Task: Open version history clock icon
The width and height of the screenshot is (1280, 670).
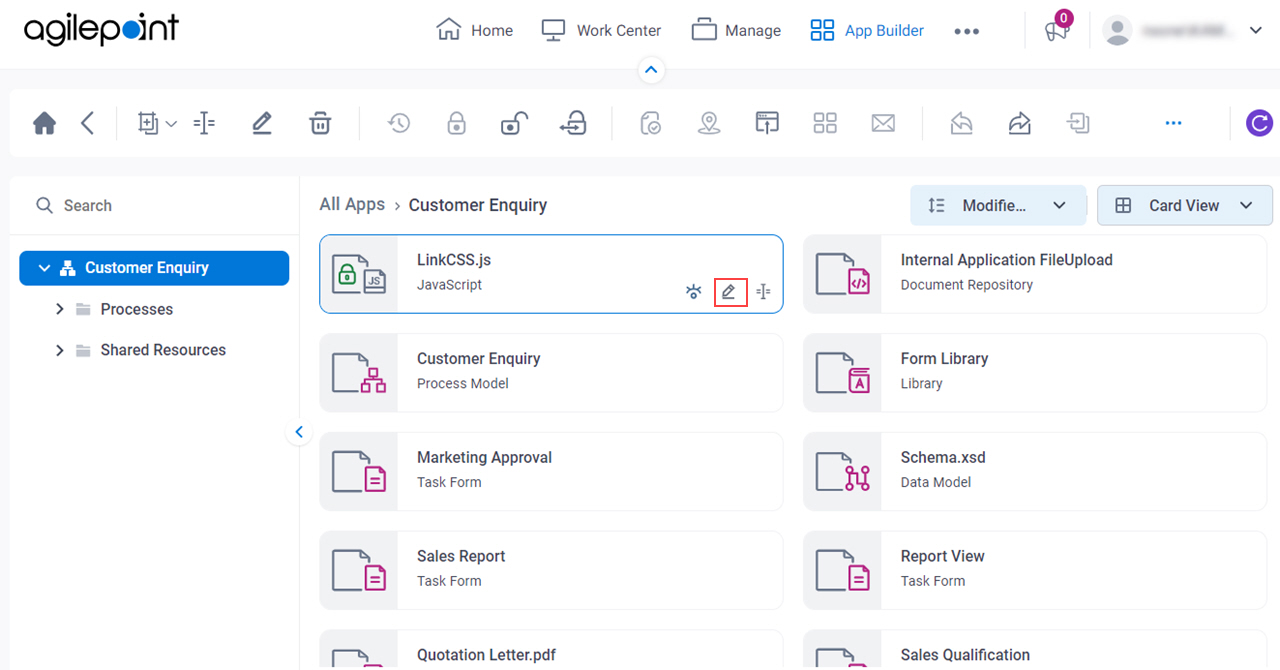Action: [x=399, y=123]
